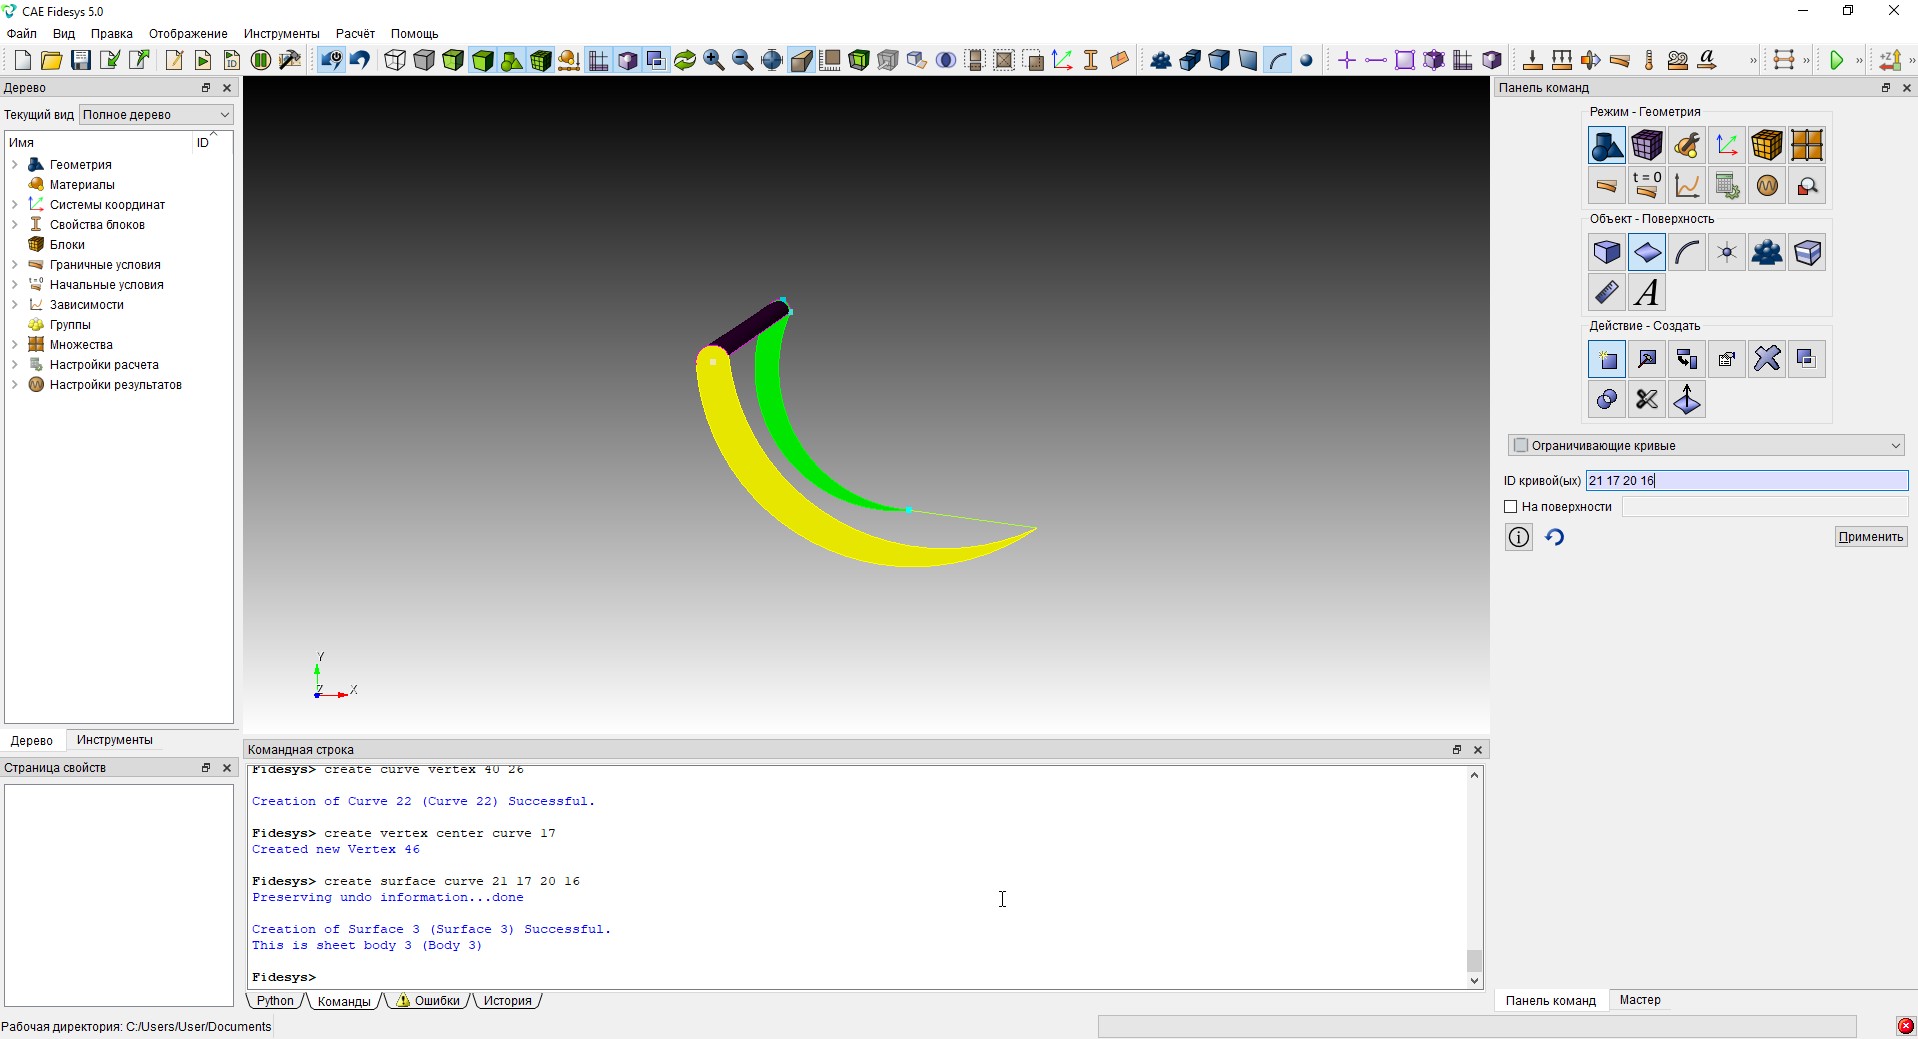Image resolution: width=1918 pixels, height=1039 pixels.
Task: Switch to the 'Python' console tab
Action: (x=275, y=1000)
